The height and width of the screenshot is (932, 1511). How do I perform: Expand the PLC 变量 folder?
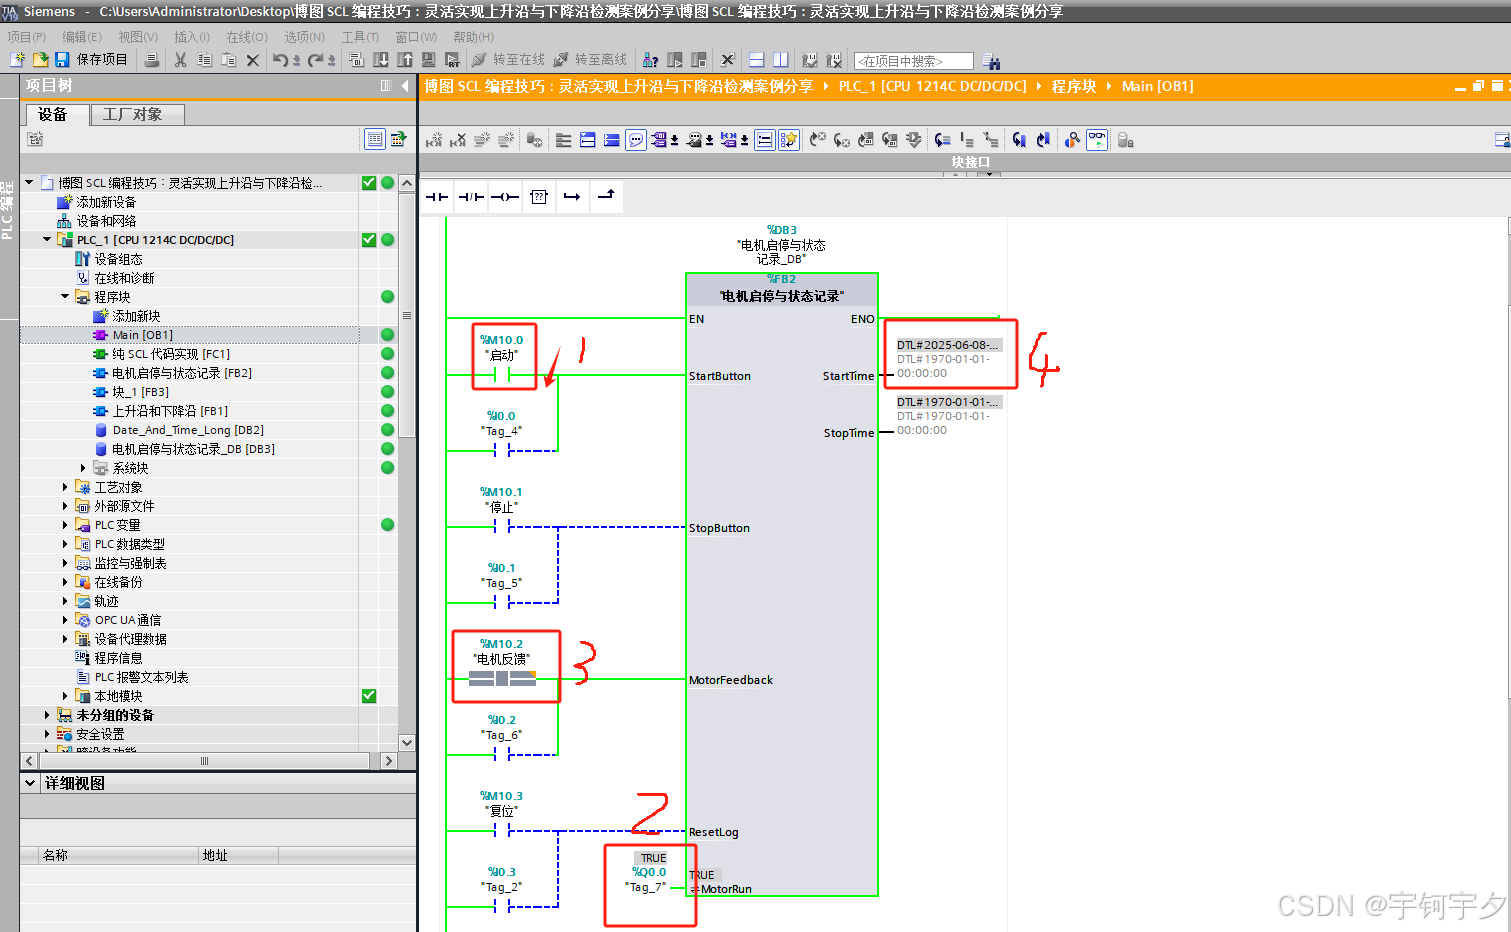pos(65,525)
